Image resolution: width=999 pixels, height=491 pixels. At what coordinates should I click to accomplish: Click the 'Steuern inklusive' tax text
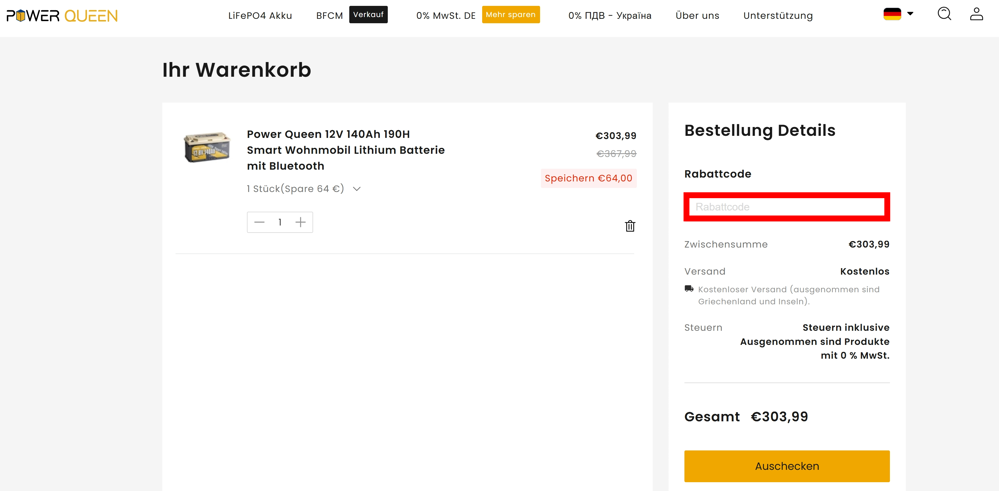846,327
